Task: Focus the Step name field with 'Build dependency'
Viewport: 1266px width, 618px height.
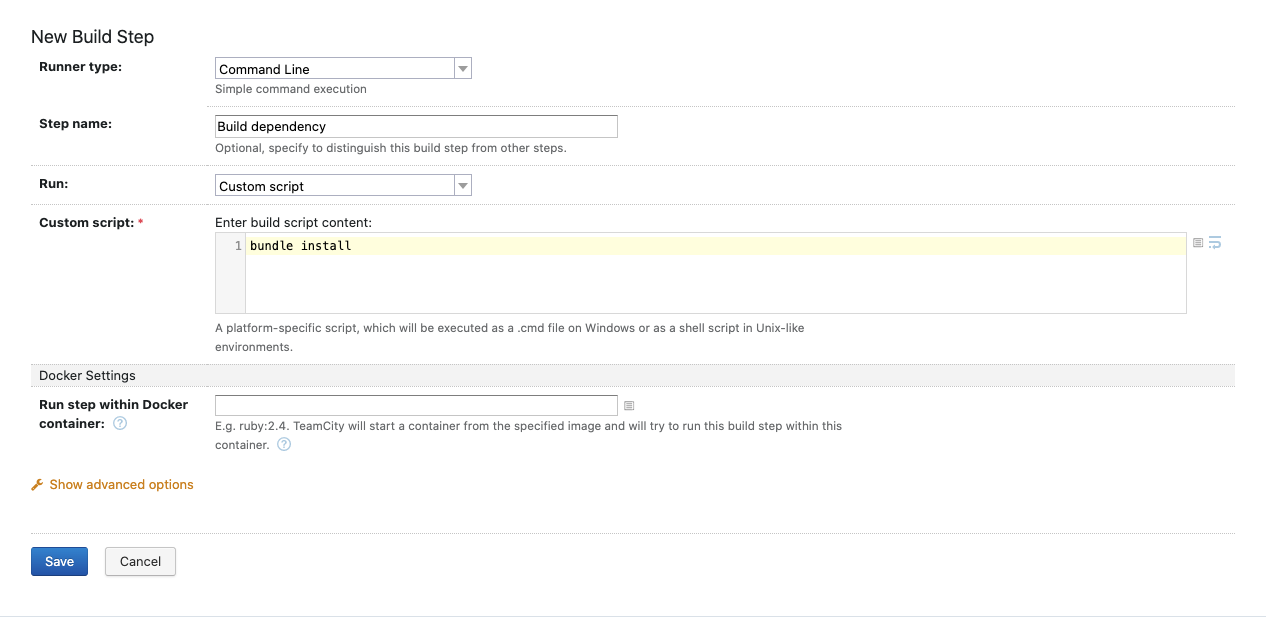Action: pyautogui.click(x=416, y=127)
